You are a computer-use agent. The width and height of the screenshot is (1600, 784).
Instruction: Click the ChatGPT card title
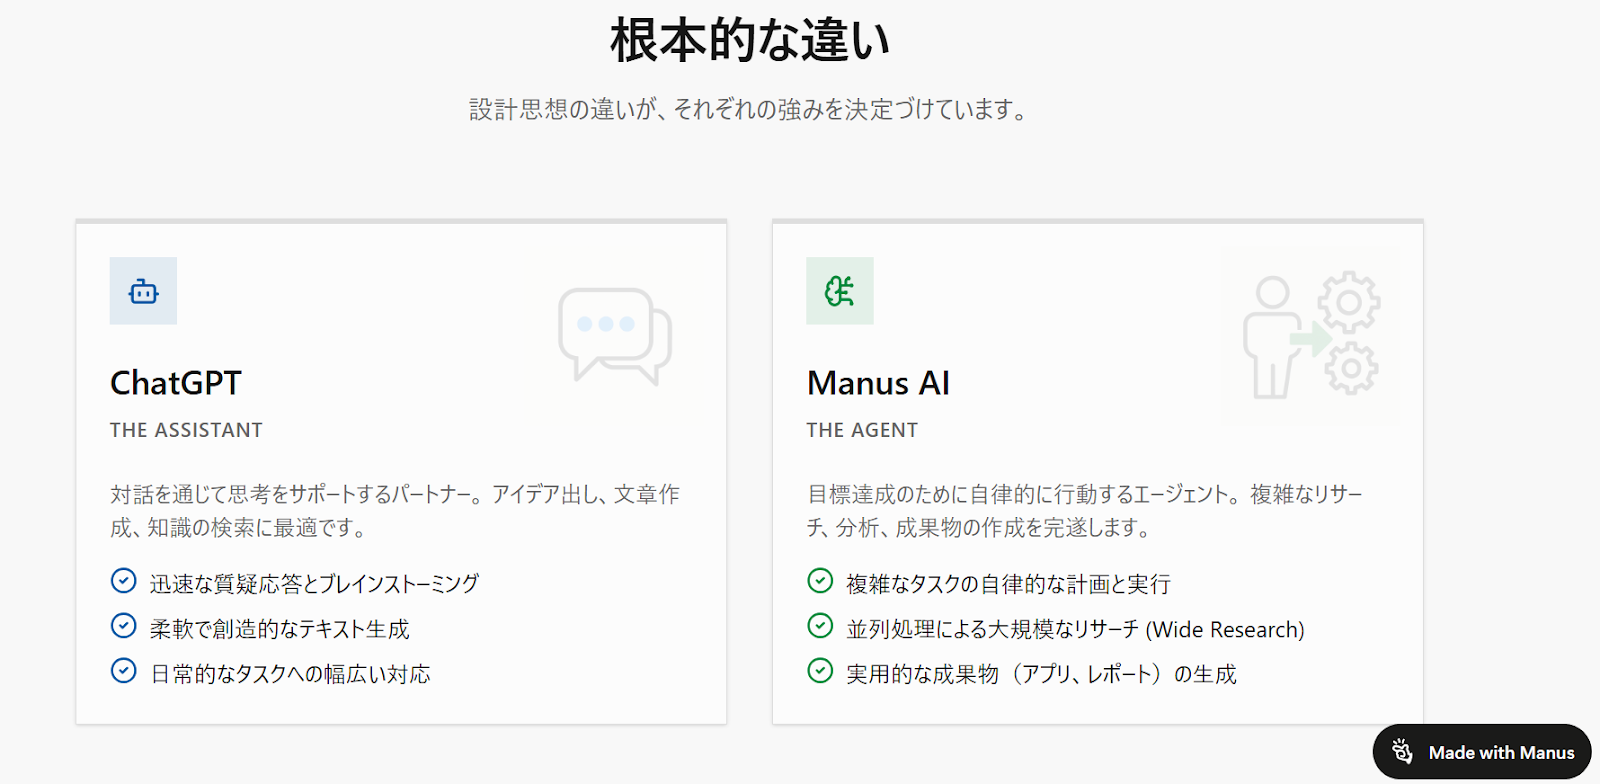coord(176,383)
